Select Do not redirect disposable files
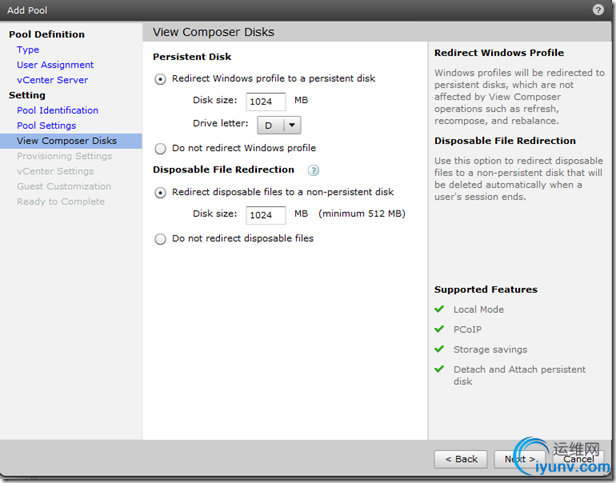 (x=160, y=239)
